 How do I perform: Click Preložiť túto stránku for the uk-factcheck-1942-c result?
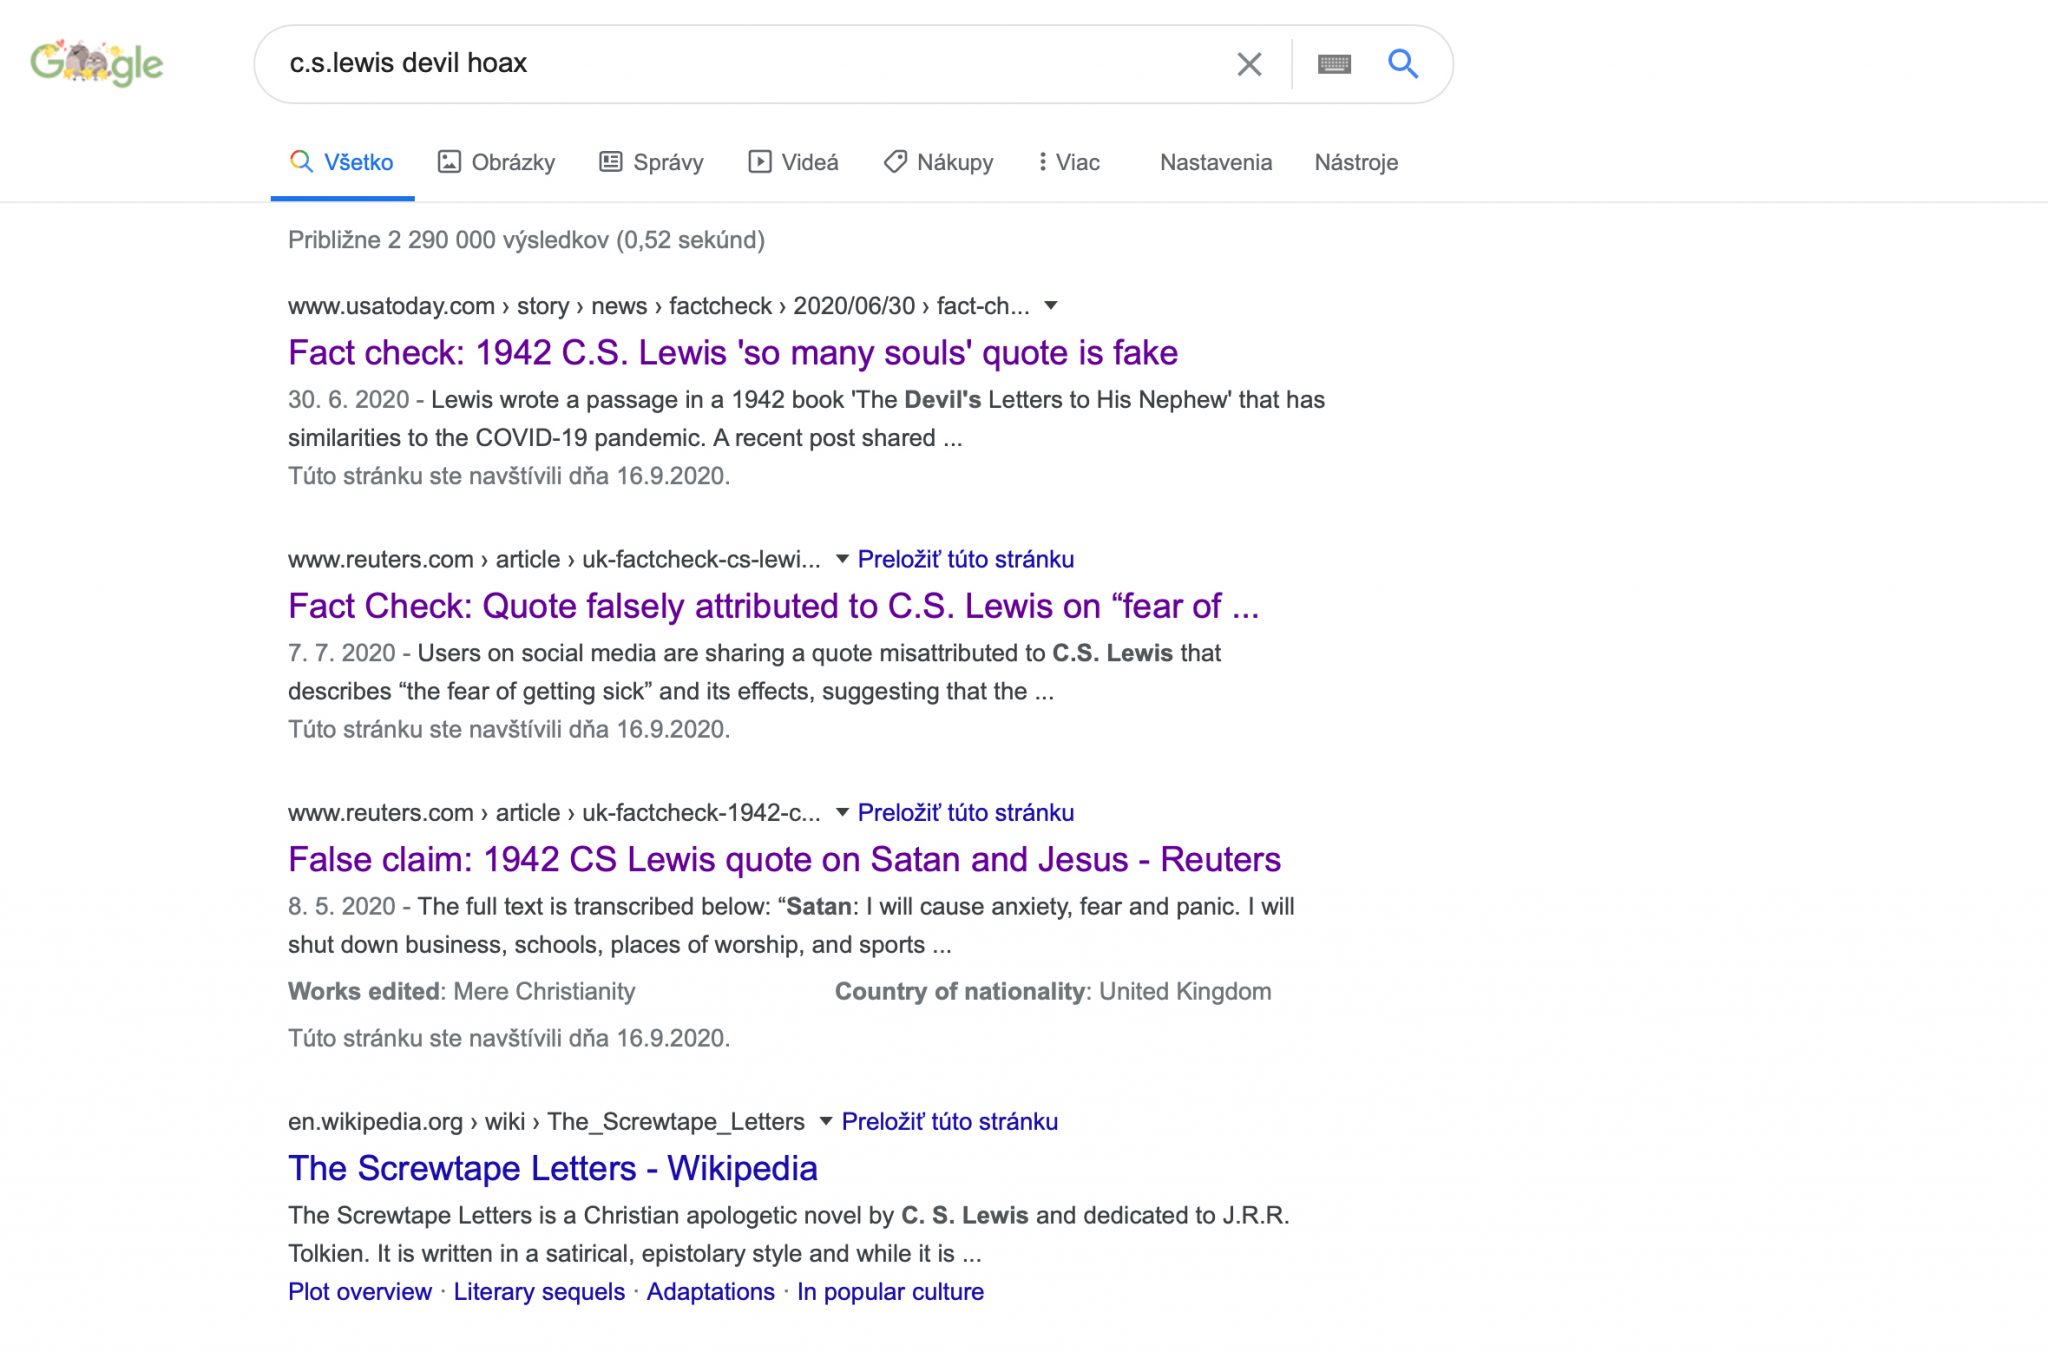coord(966,812)
